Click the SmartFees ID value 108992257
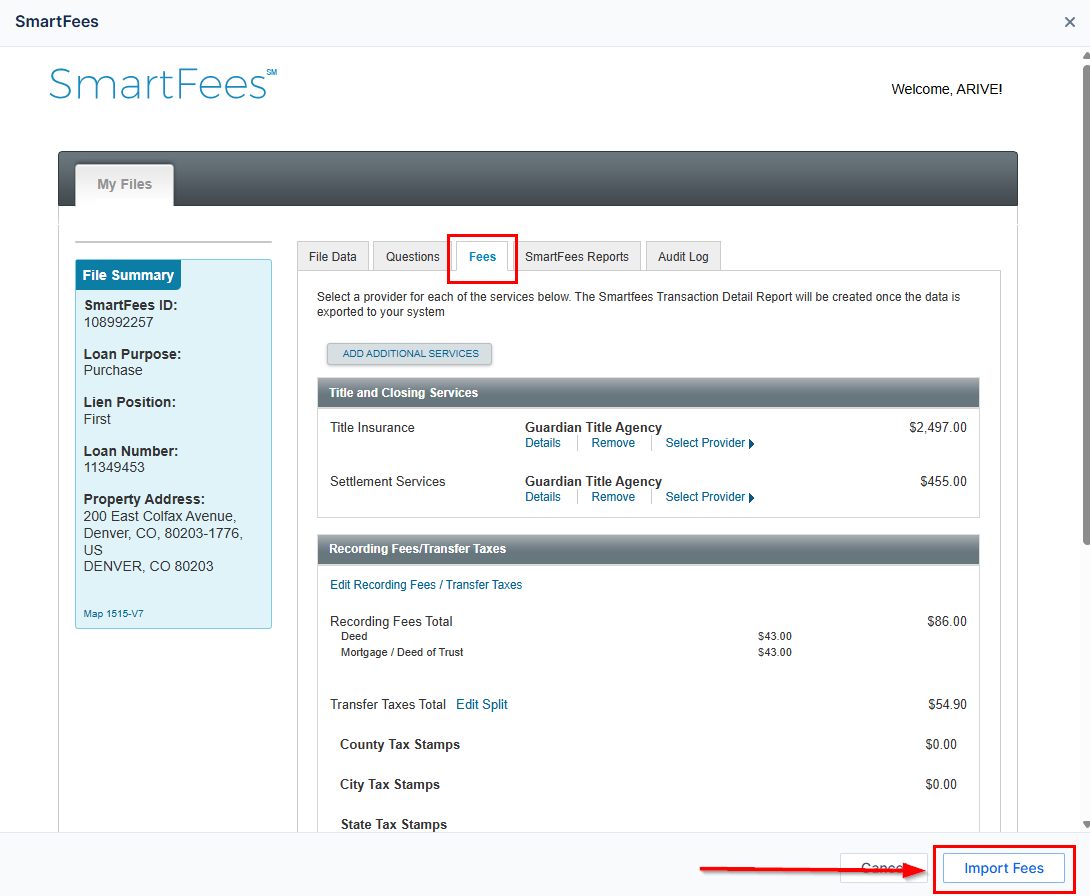The width and height of the screenshot is (1090, 896). point(118,322)
